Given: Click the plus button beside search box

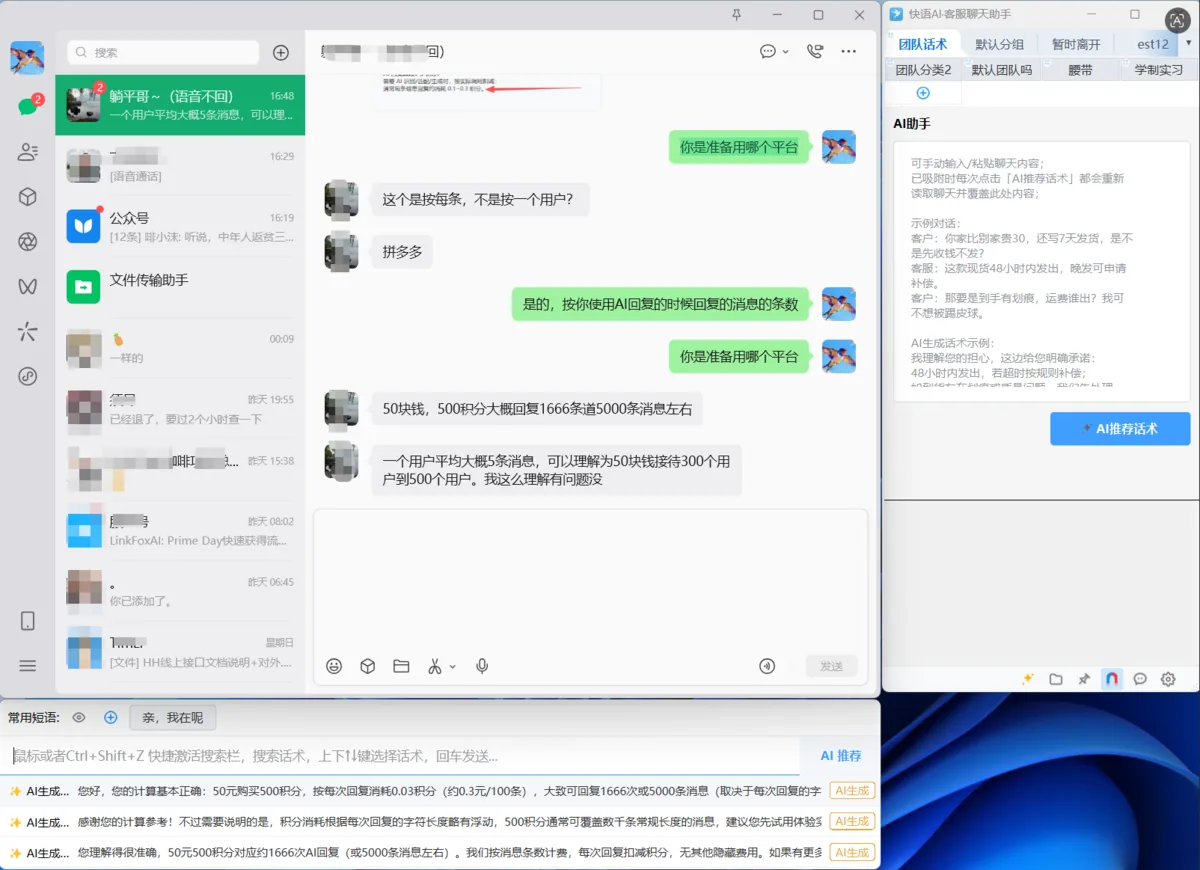Looking at the screenshot, I should pyautogui.click(x=281, y=53).
